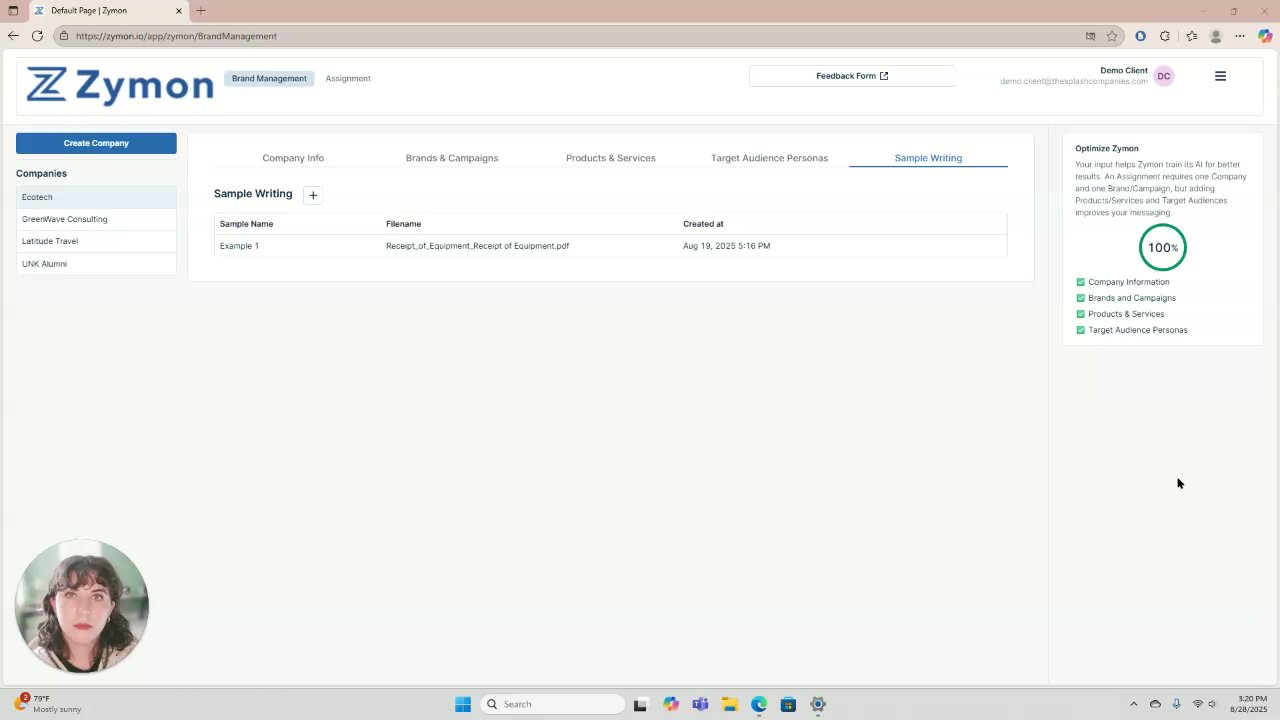Image resolution: width=1280 pixels, height=720 pixels.
Task: Click the browser profile icon
Action: point(1216,36)
